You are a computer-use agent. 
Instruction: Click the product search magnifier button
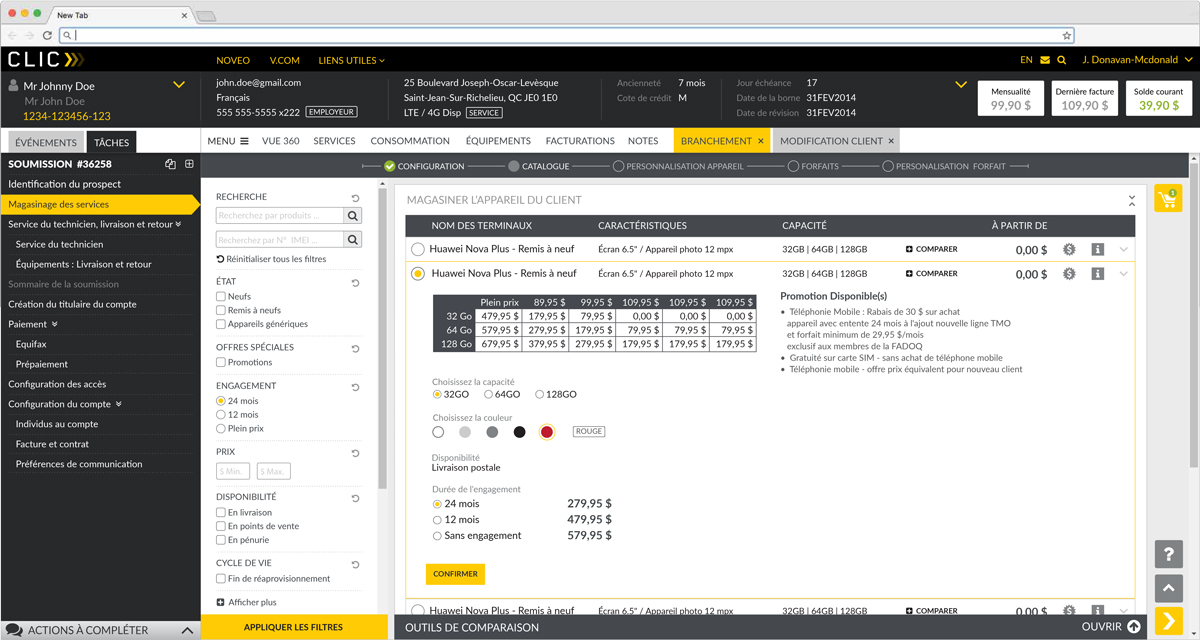click(x=353, y=216)
